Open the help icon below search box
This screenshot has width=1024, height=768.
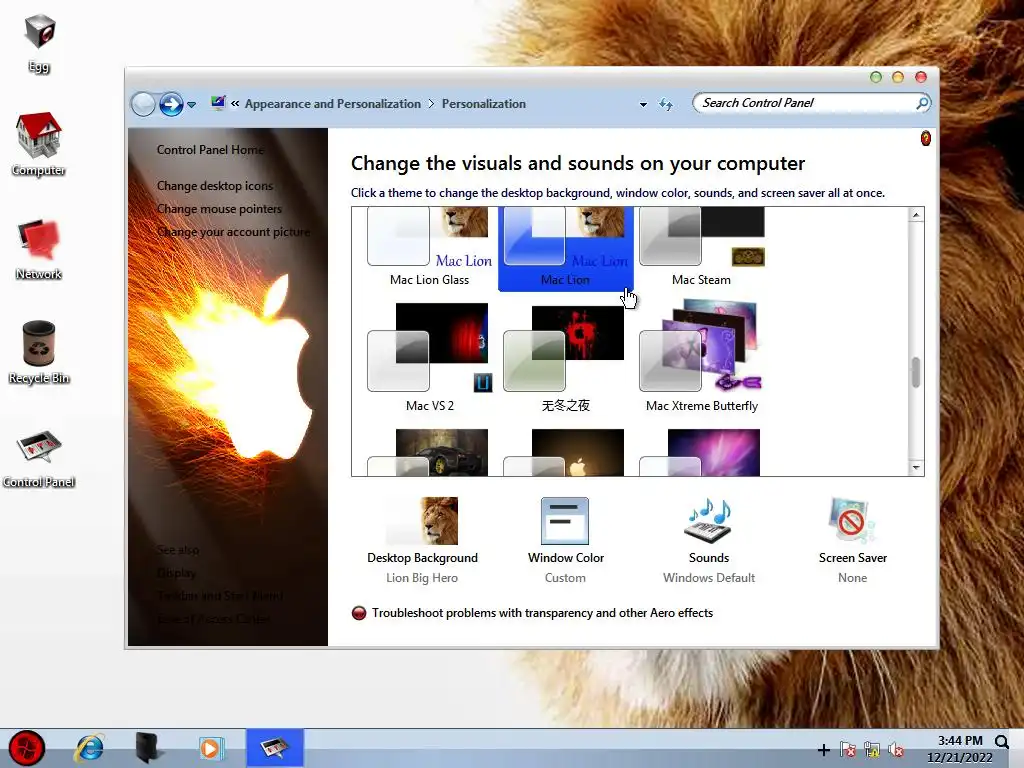925,138
